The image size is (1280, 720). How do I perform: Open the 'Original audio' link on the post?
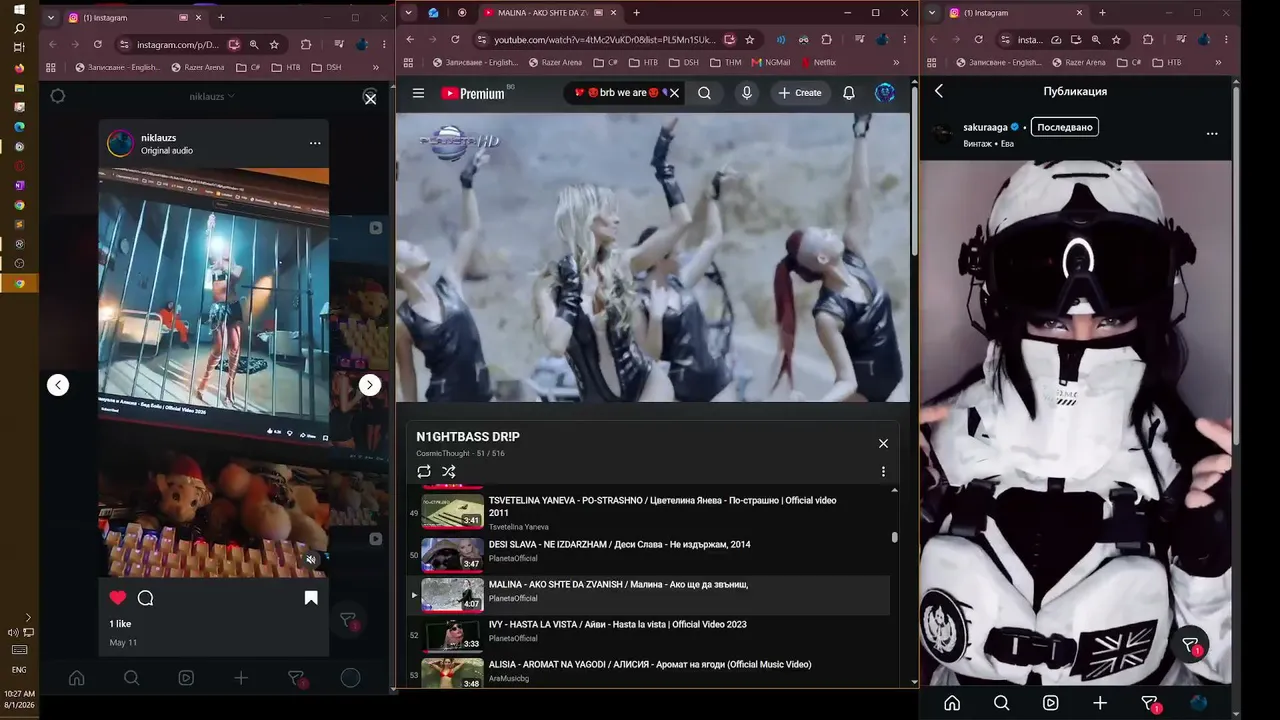[x=167, y=151]
